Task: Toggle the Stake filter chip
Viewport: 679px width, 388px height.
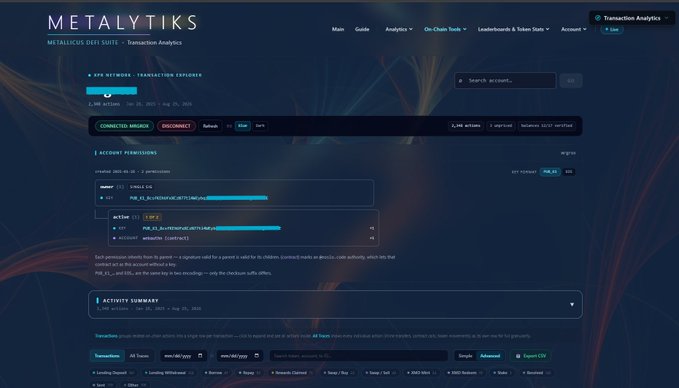Action: [x=502, y=373]
